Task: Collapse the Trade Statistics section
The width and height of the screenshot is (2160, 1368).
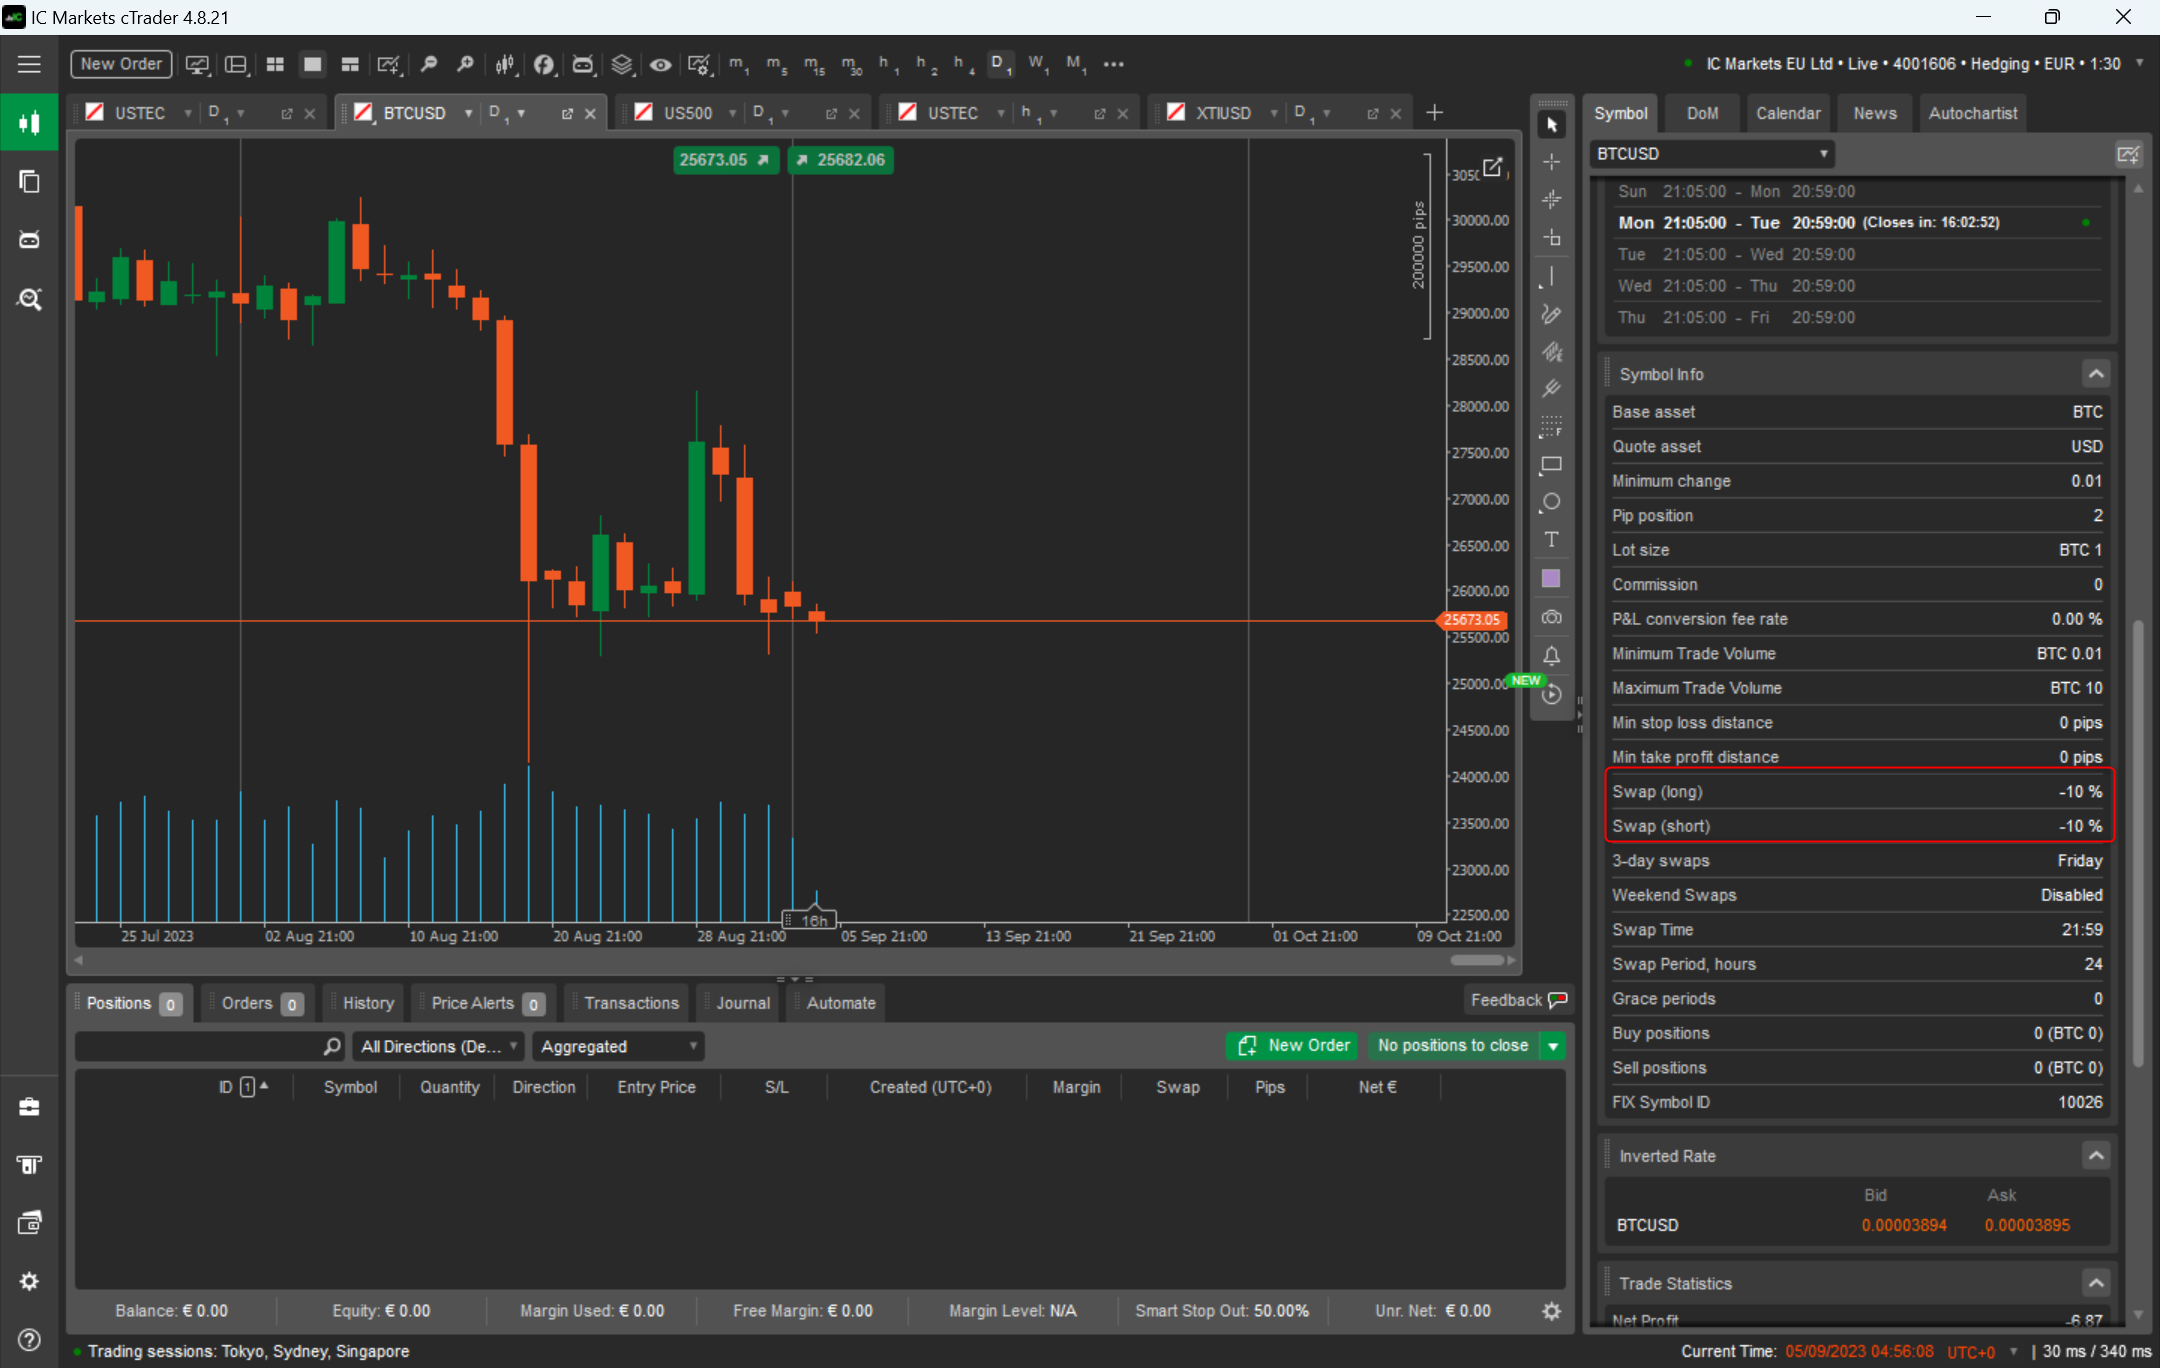Action: pyautogui.click(x=2096, y=1283)
